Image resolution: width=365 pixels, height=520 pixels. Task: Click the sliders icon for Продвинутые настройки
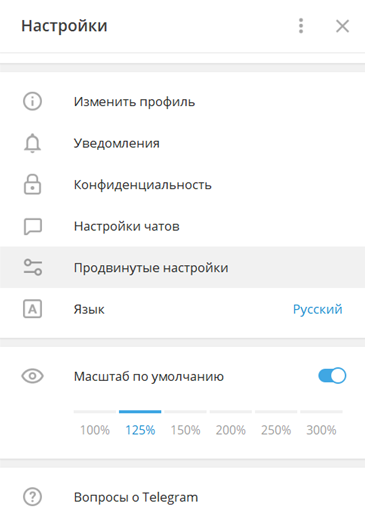click(x=33, y=267)
